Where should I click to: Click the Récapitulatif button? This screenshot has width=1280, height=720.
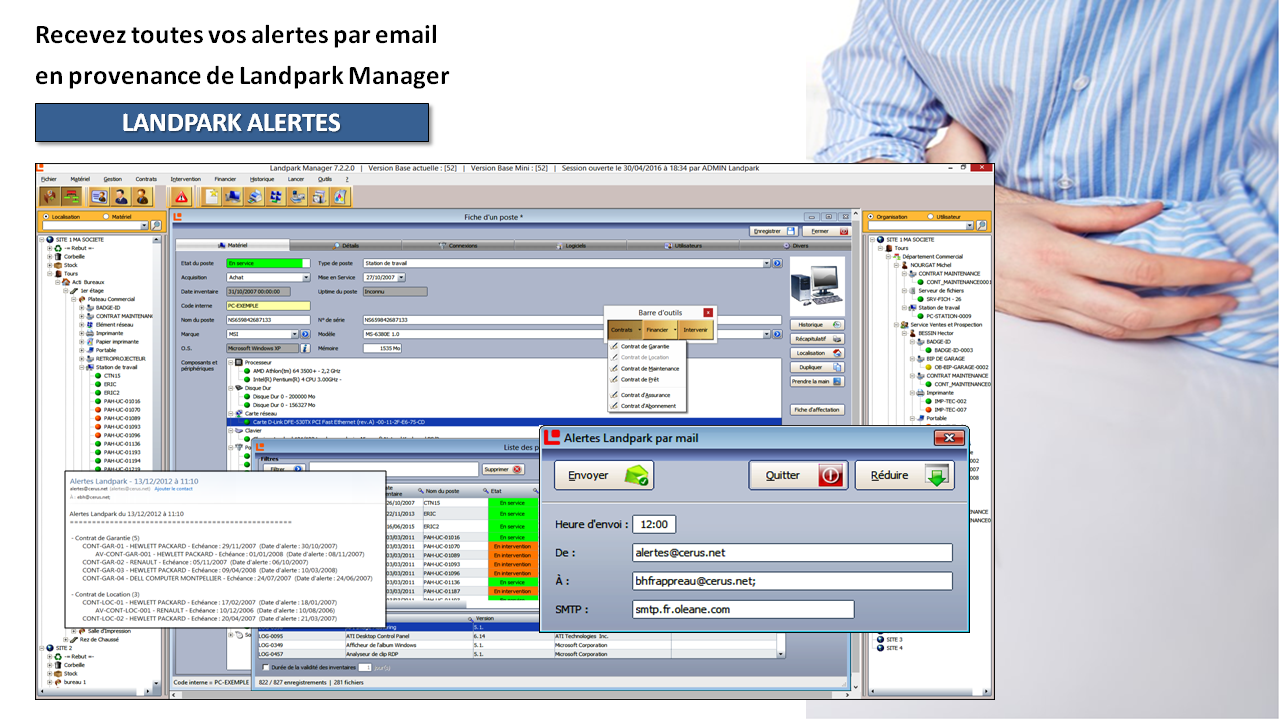click(x=817, y=339)
